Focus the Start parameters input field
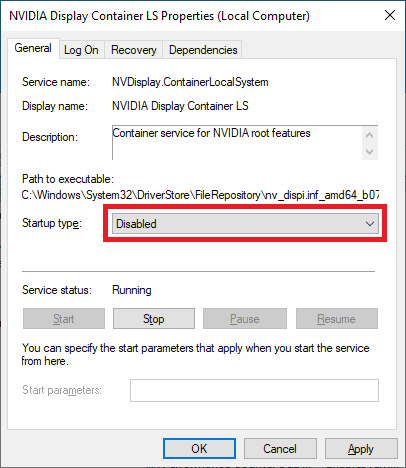The width and height of the screenshot is (406, 468). coord(254,390)
